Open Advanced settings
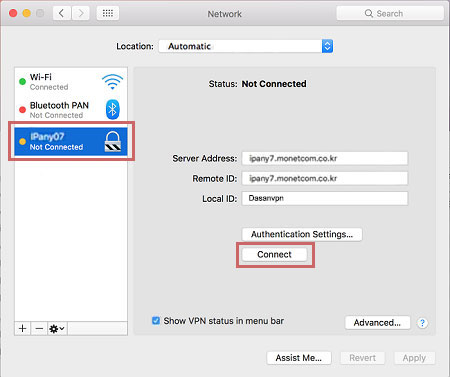Image resolution: width=450 pixels, height=377 pixels. click(x=377, y=323)
